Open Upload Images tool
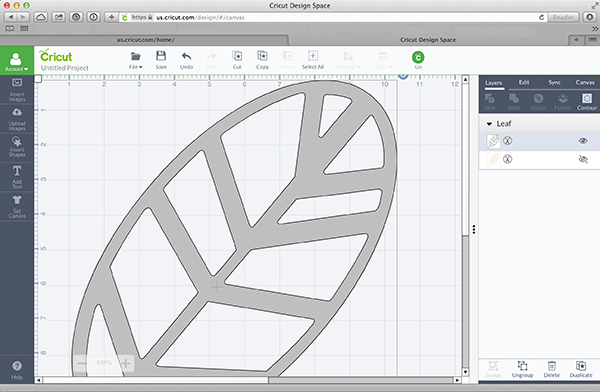 click(17, 119)
